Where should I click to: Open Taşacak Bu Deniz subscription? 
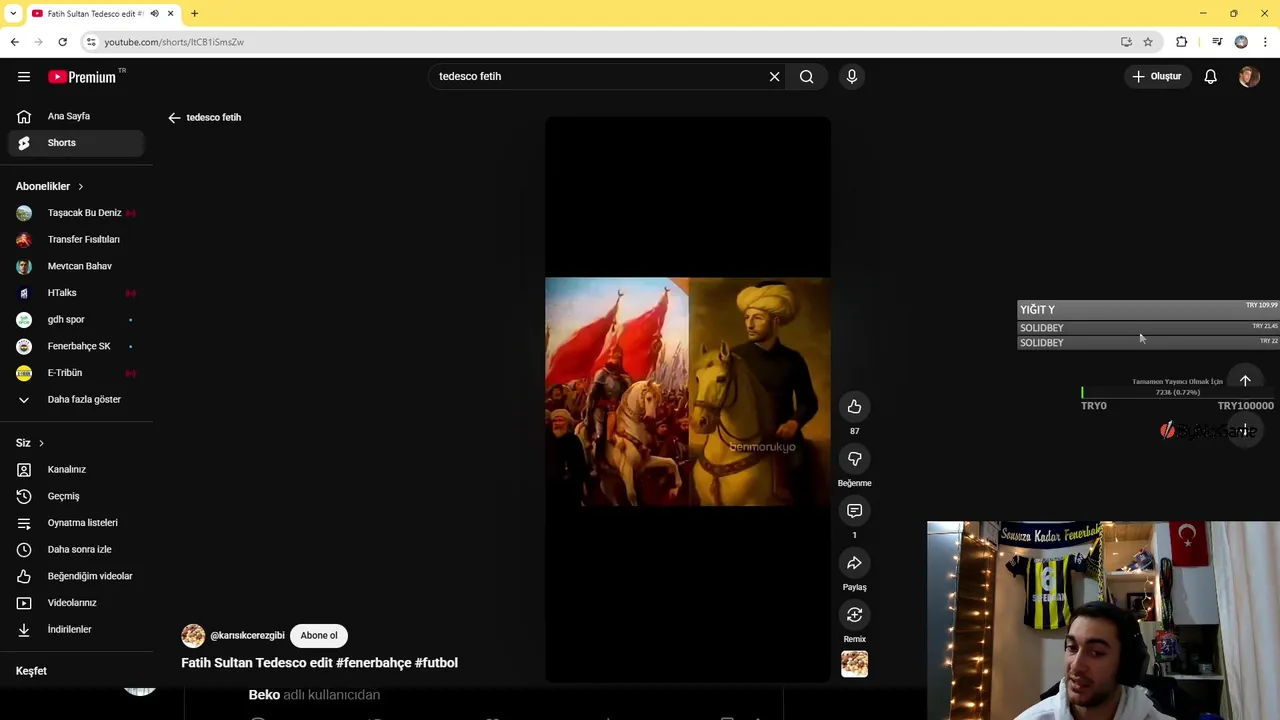click(x=76, y=213)
